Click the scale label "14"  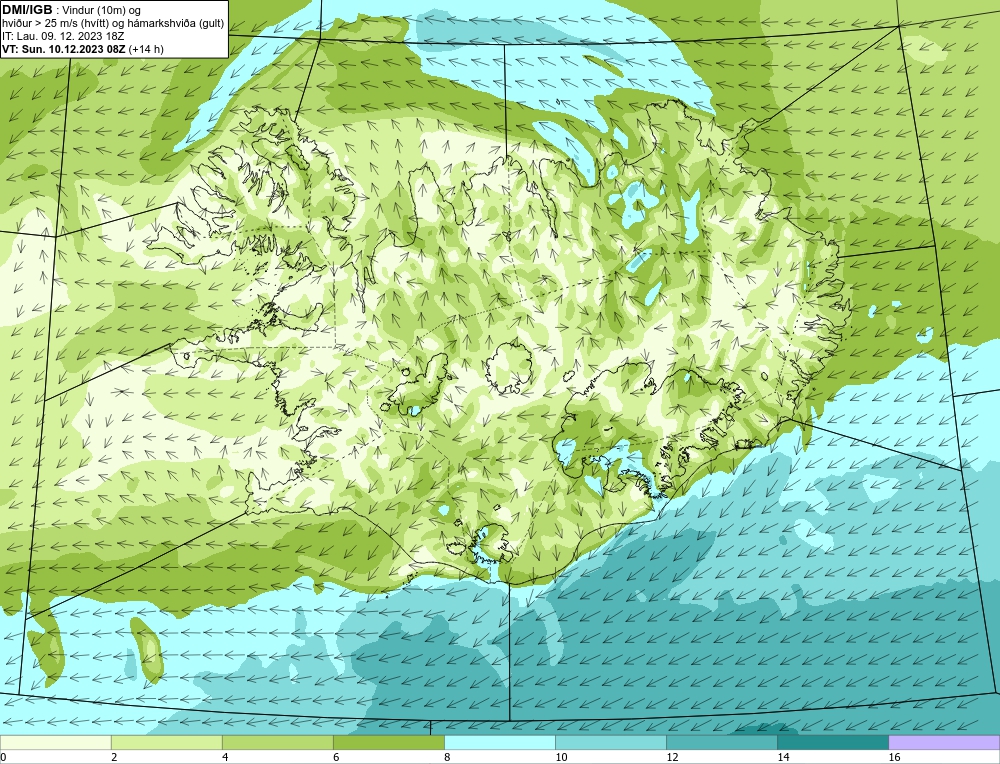[x=783, y=757]
